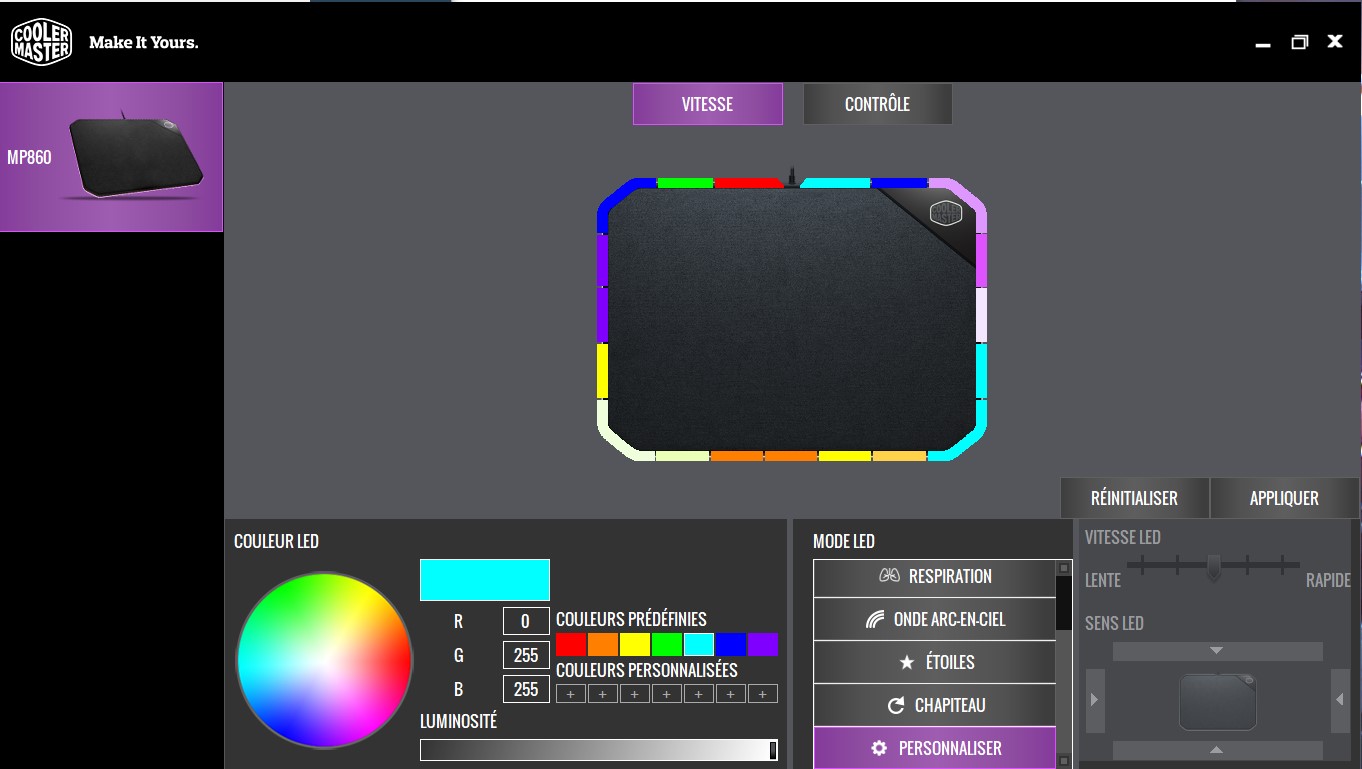This screenshot has width=1362, height=769.
Task: Click the right arrow in Sens LED
Action: (1094, 700)
